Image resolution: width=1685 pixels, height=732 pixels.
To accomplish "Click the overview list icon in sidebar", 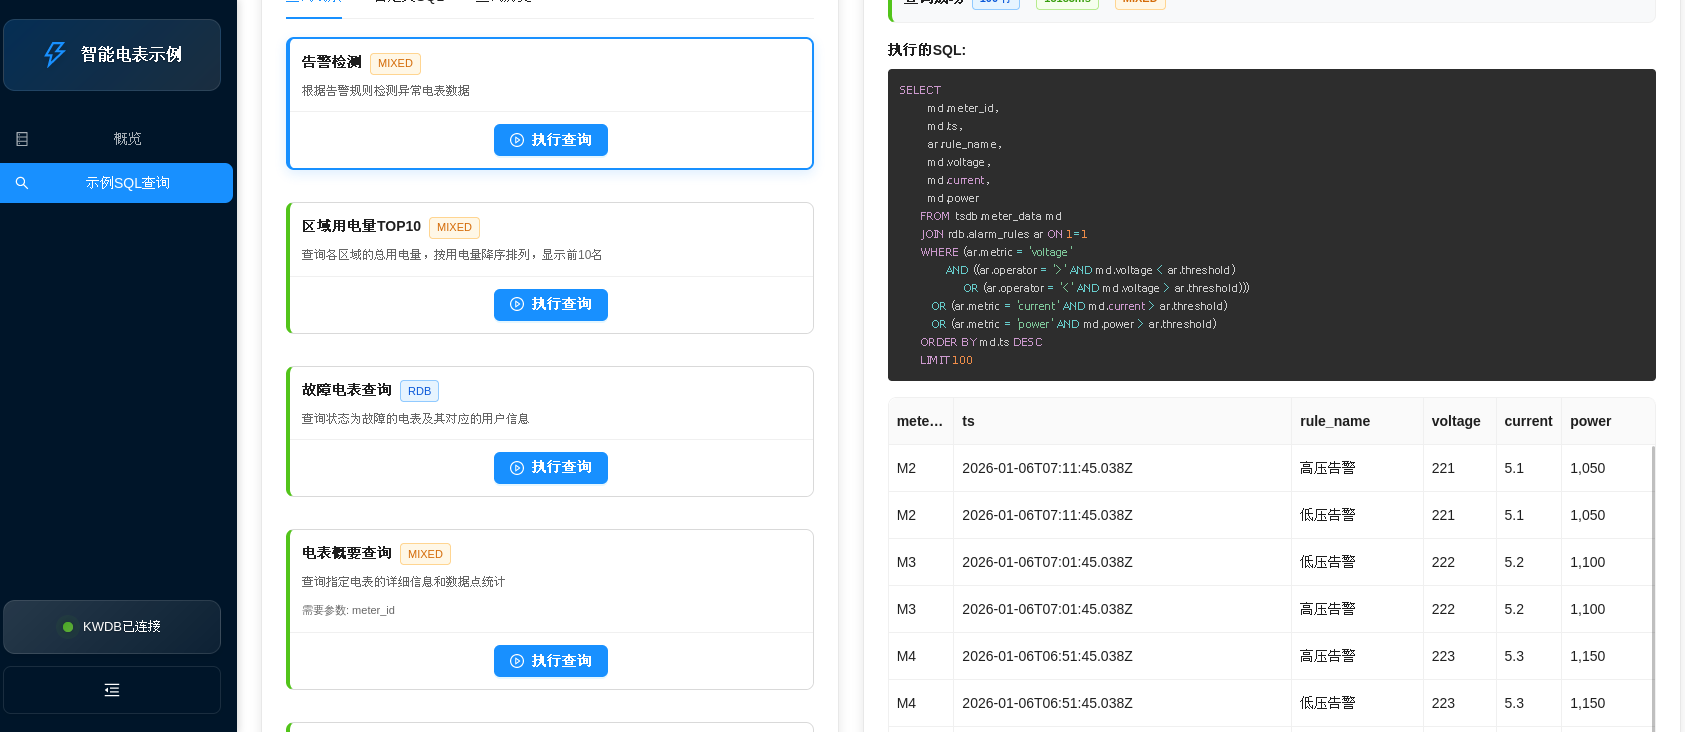I will 22,139.
